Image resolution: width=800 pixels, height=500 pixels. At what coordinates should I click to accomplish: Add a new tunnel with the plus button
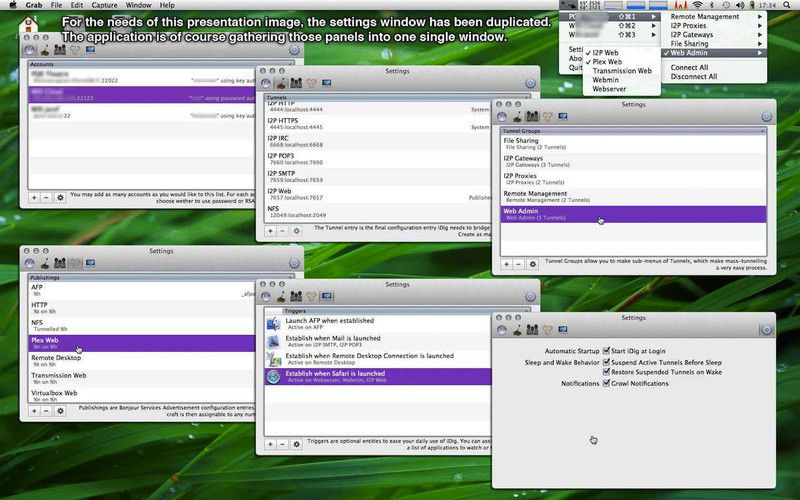click(x=270, y=231)
